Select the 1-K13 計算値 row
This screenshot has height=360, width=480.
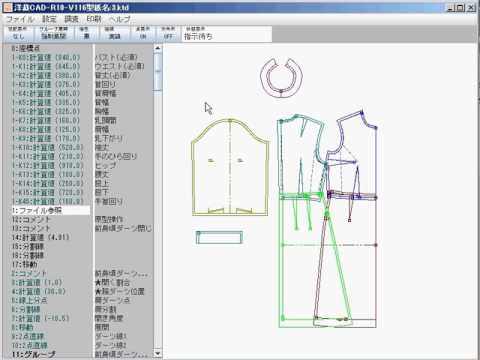[48, 175]
